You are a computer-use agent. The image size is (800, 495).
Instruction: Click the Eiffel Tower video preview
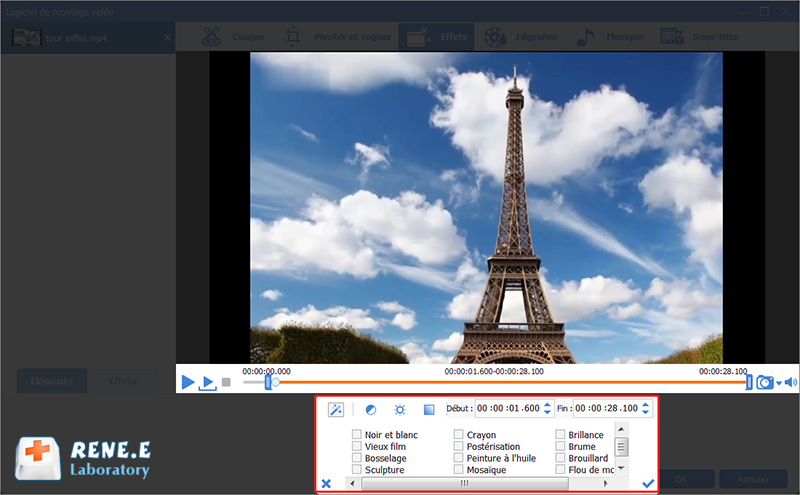(486, 208)
